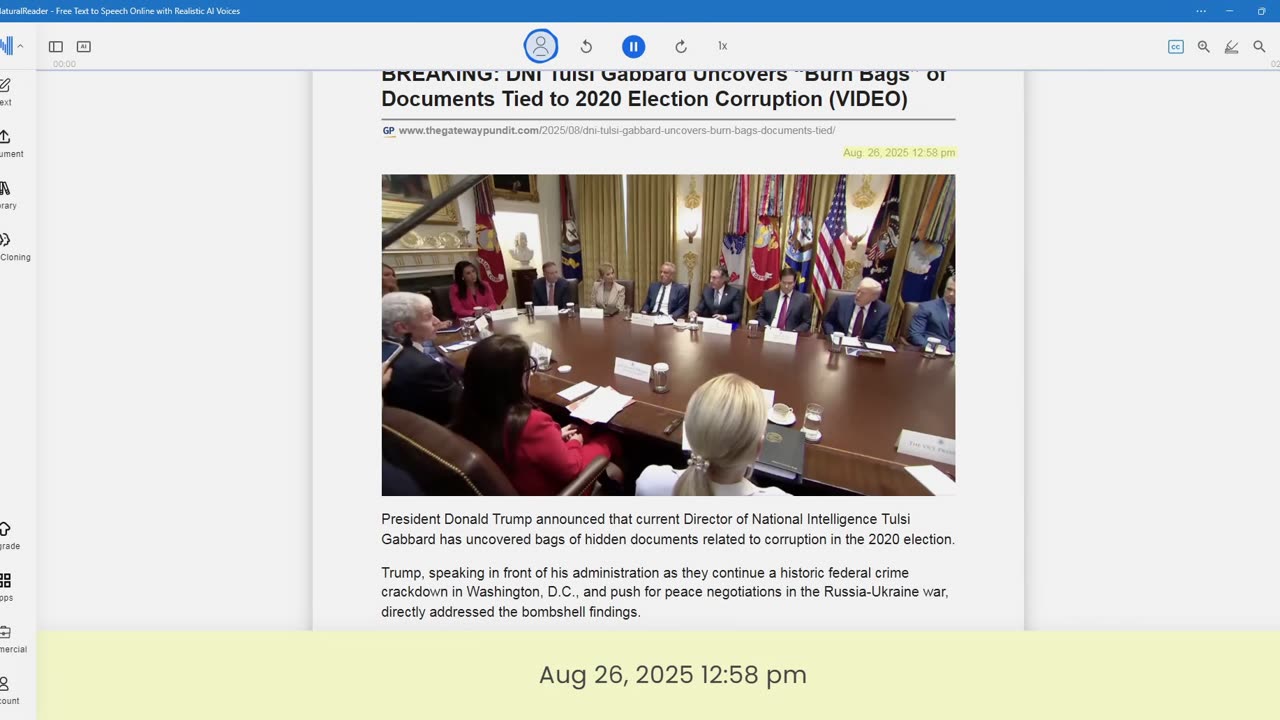Change the 1x reading speed

722,46
